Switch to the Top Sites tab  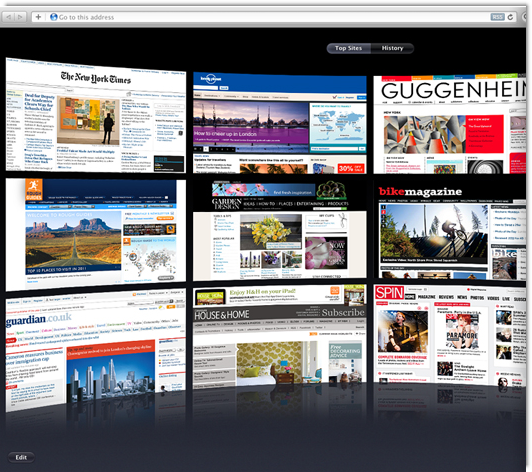(x=348, y=48)
